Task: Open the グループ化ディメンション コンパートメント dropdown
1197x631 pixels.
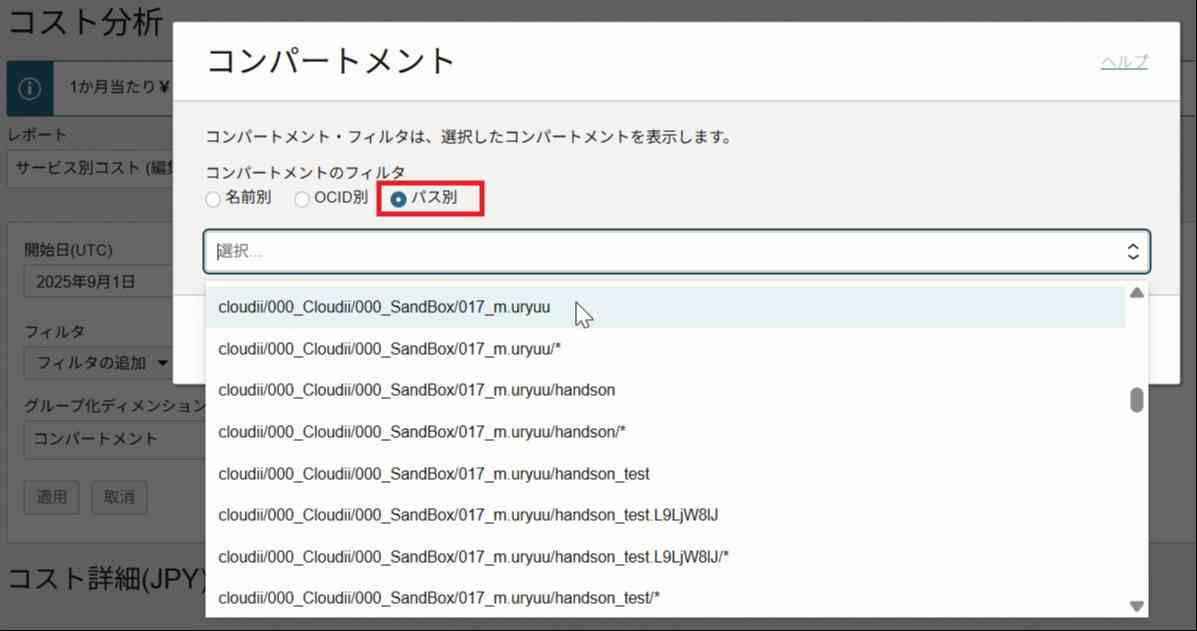Action: [97, 438]
